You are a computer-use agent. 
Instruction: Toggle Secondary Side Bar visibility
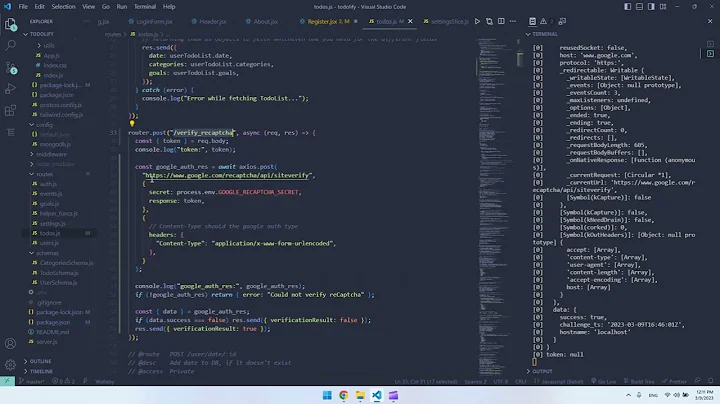click(651, 6)
